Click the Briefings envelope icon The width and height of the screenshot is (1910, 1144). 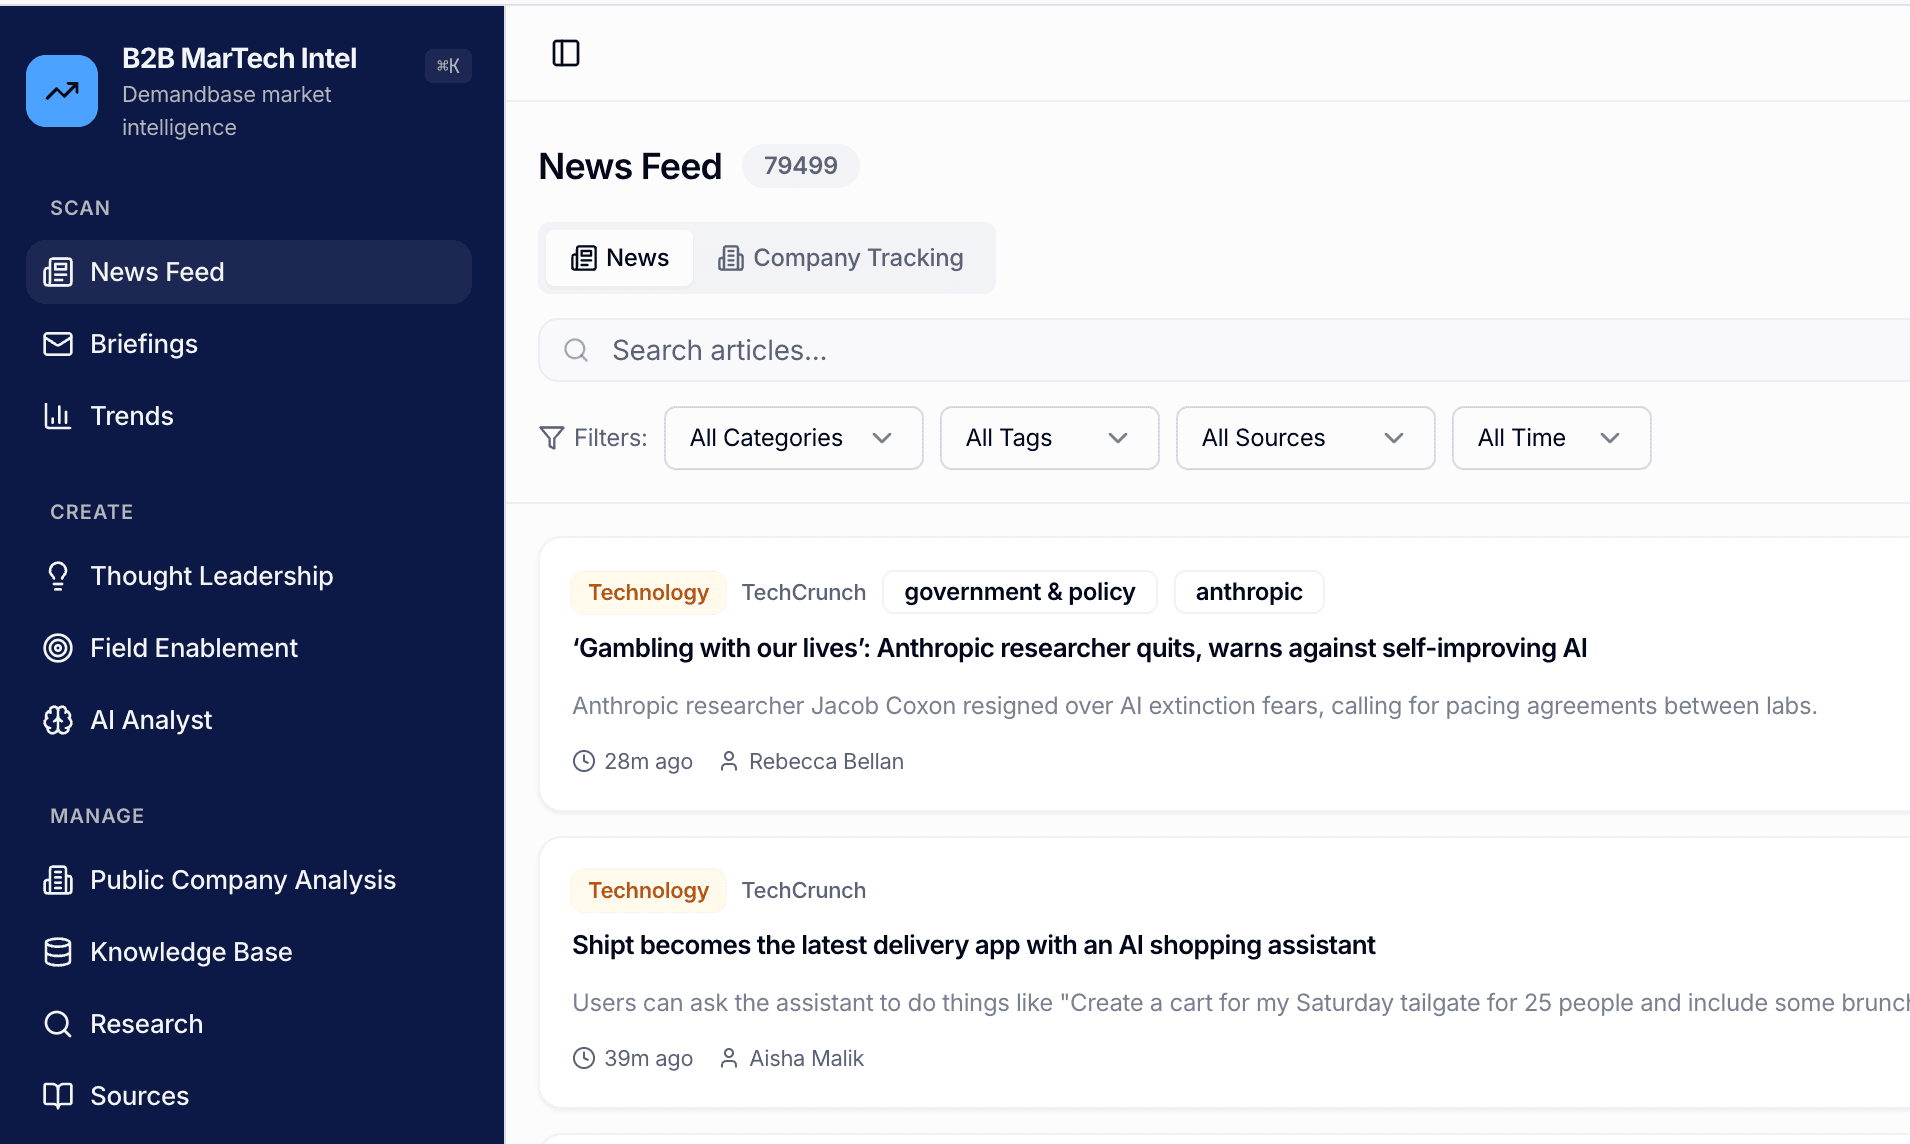click(58, 344)
